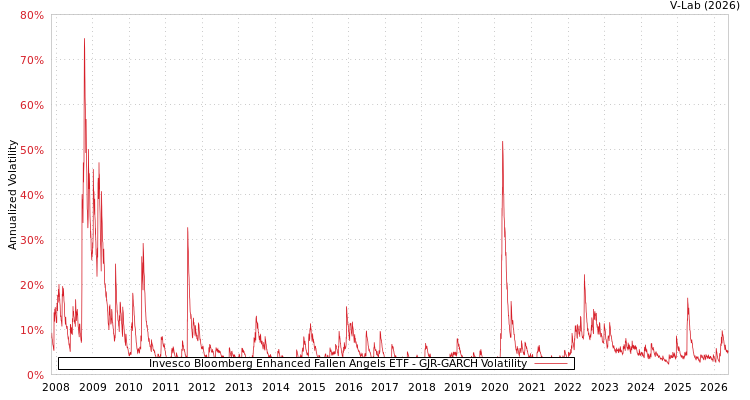Click the 2011 x-axis label

pyautogui.click(x=165, y=387)
